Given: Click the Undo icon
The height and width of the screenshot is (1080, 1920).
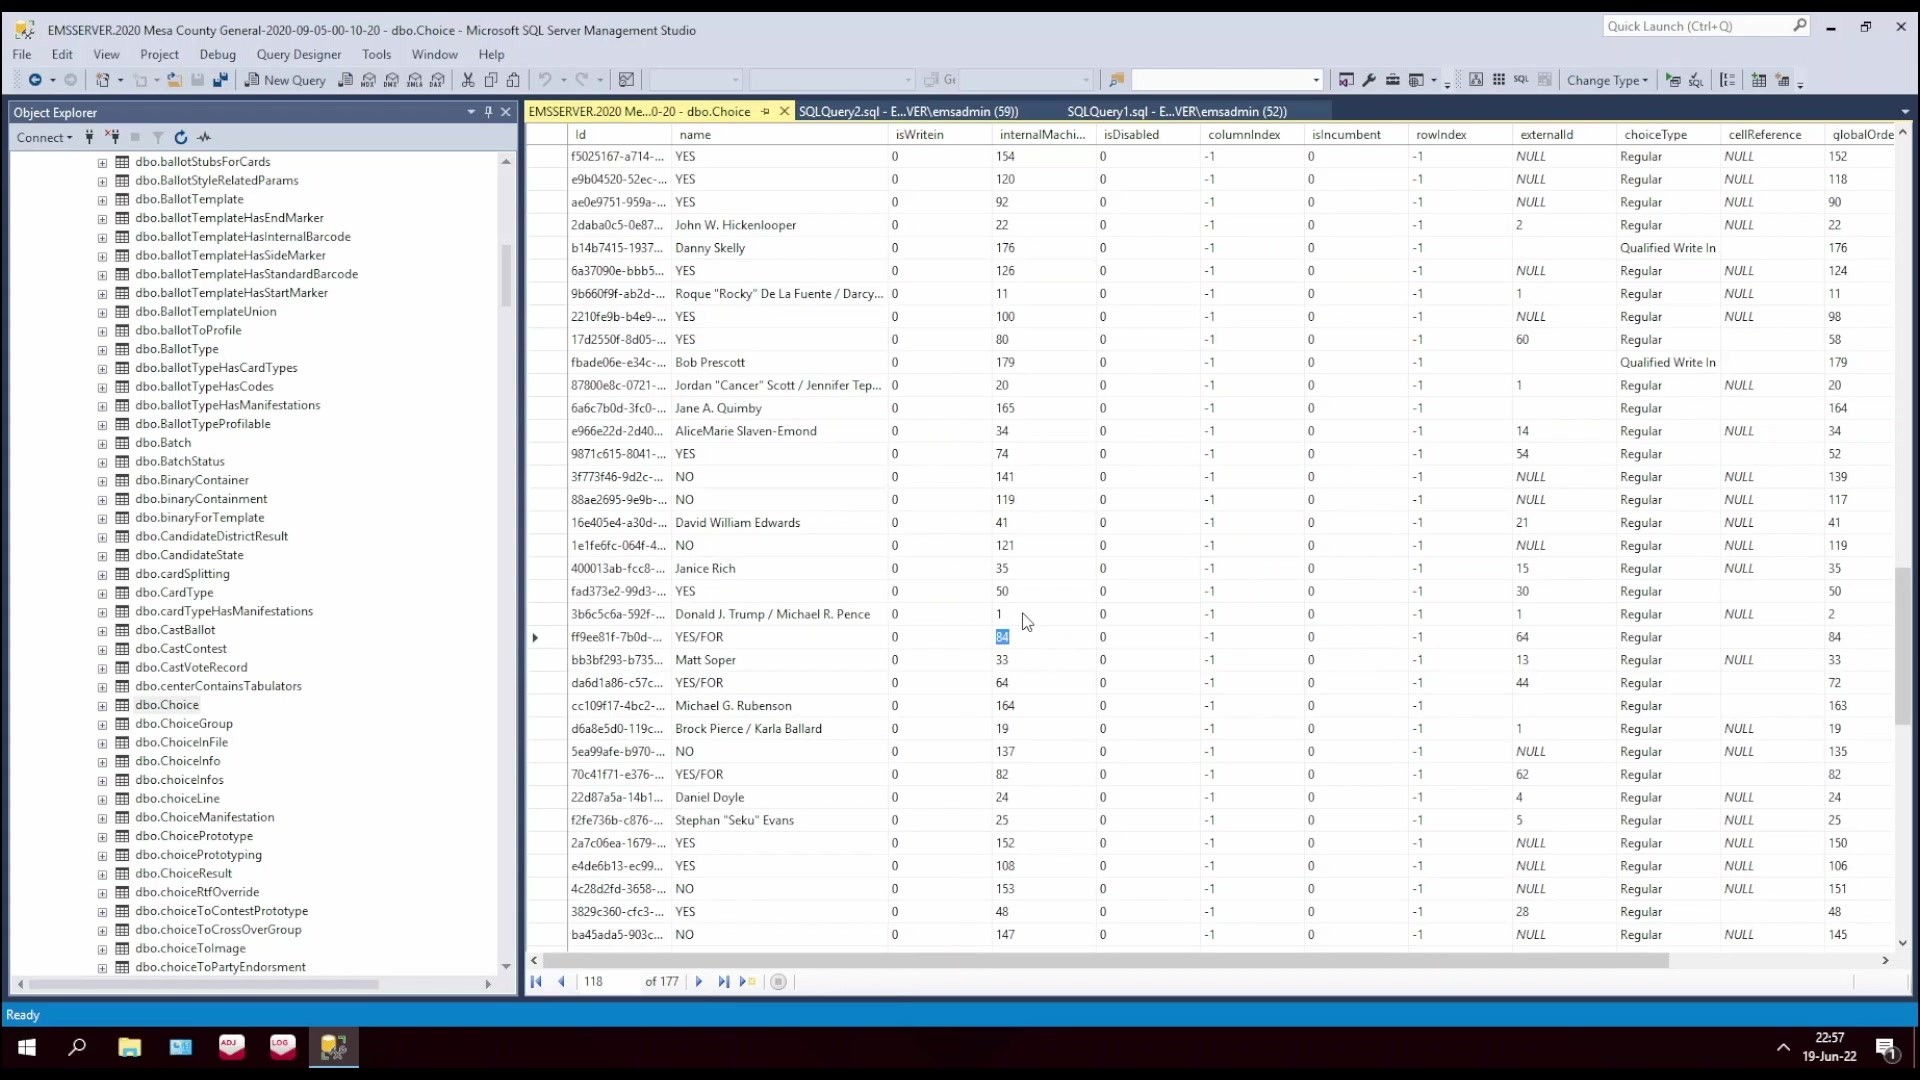Looking at the screenshot, I should (x=545, y=80).
